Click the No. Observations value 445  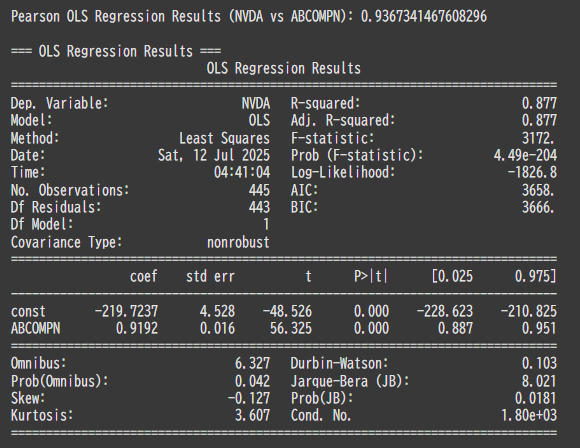(x=259, y=190)
